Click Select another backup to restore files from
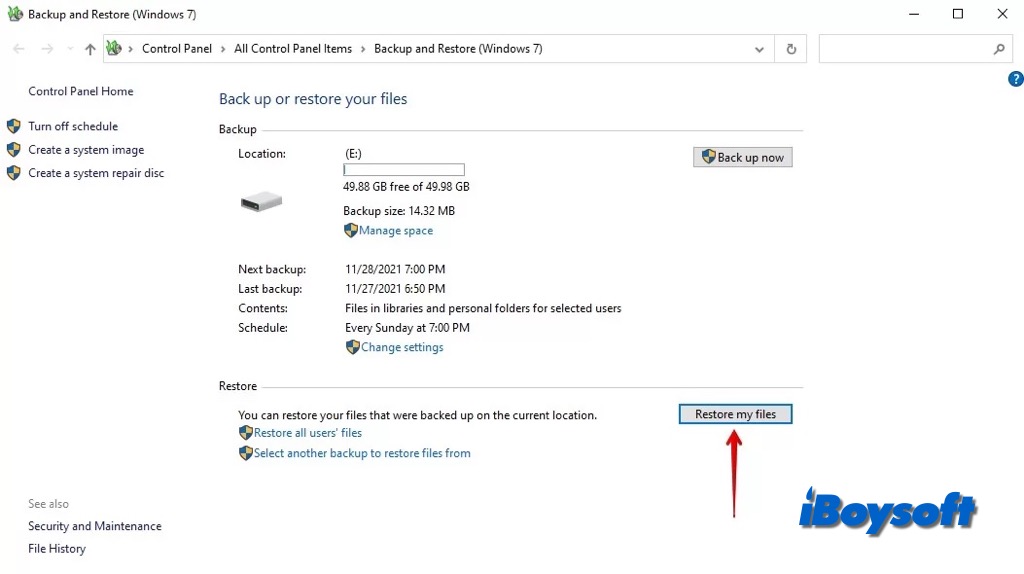Image resolution: width=1024 pixels, height=574 pixels. (x=362, y=453)
